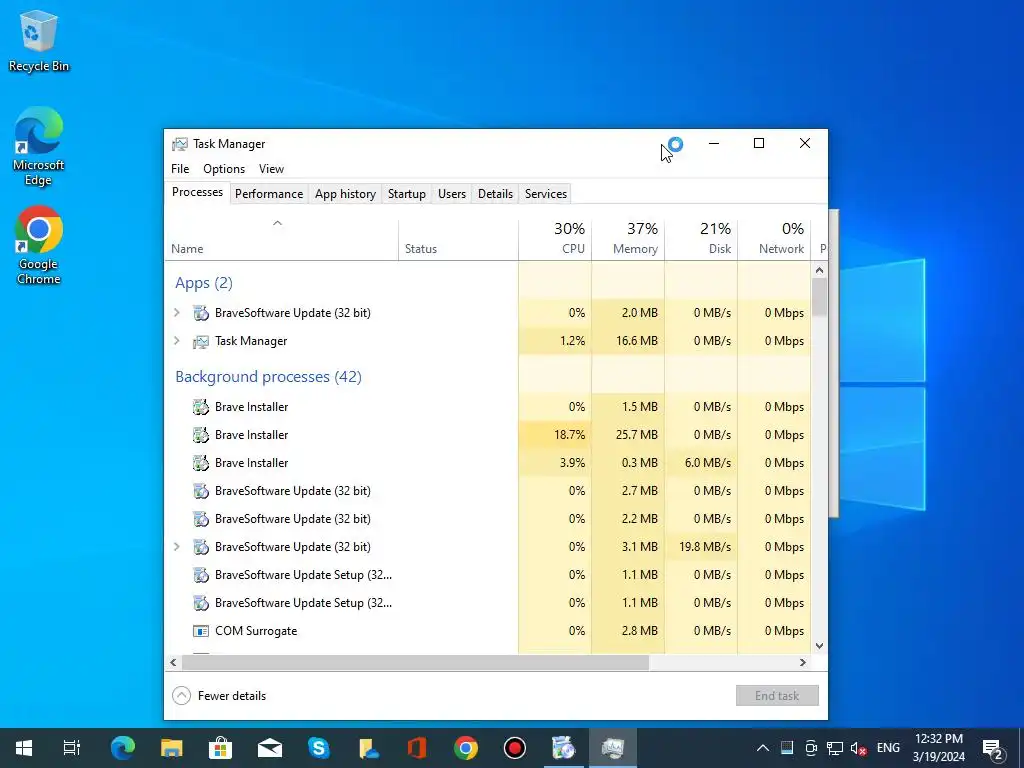Open the Recycle Bin desktop icon
Image resolution: width=1024 pixels, height=768 pixels.
39,41
